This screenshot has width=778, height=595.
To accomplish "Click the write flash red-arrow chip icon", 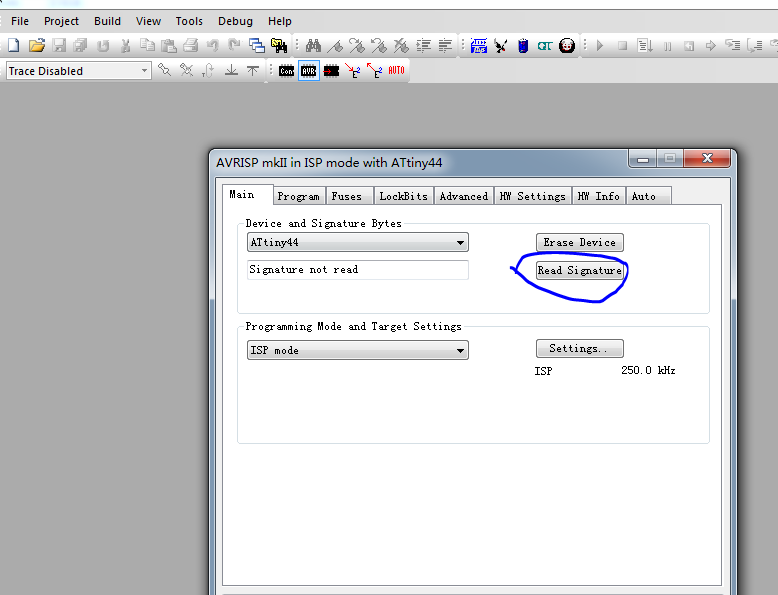I will [331, 71].
